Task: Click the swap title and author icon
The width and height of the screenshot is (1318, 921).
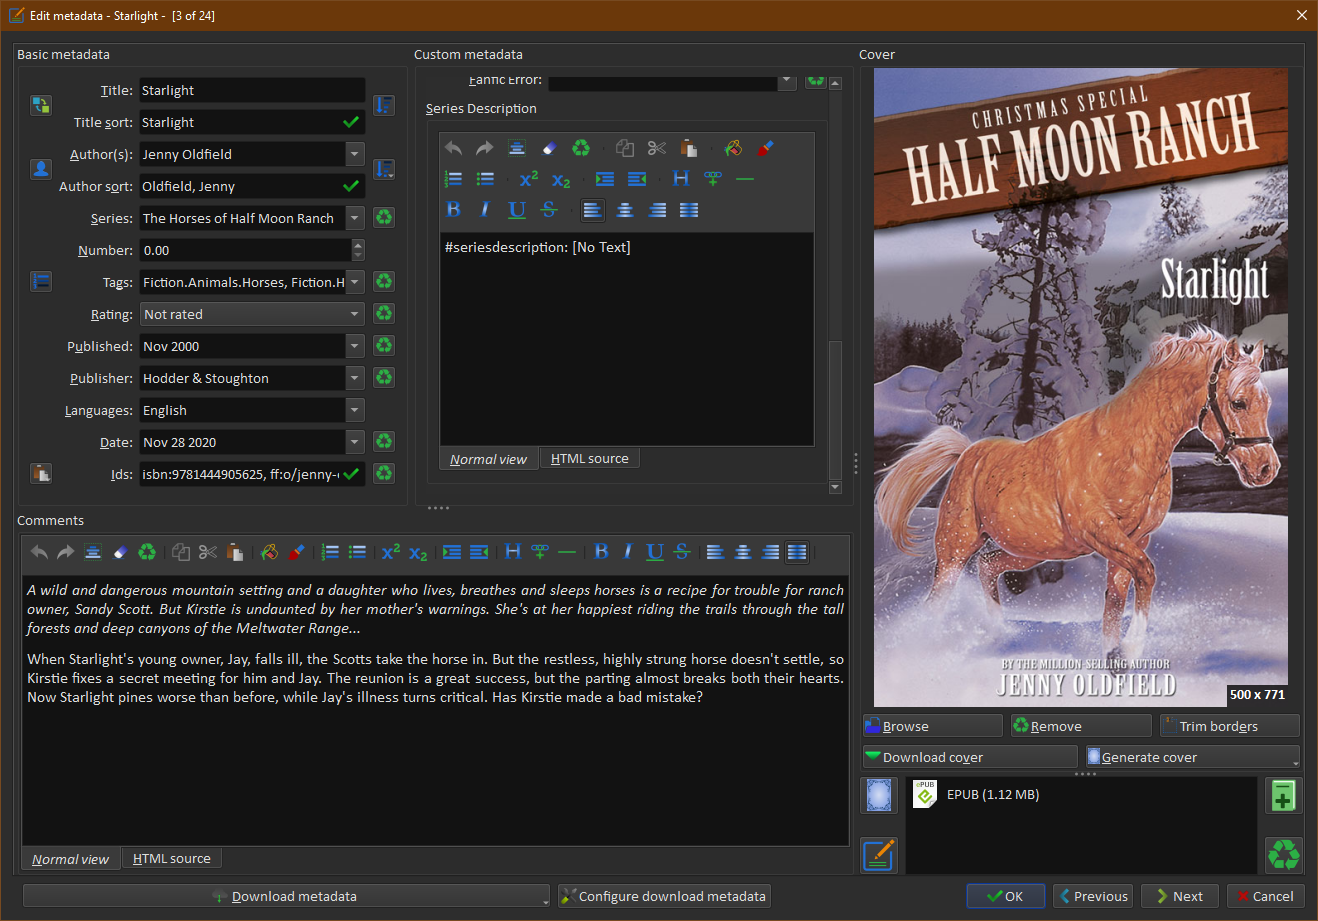Action: [41, 105]
